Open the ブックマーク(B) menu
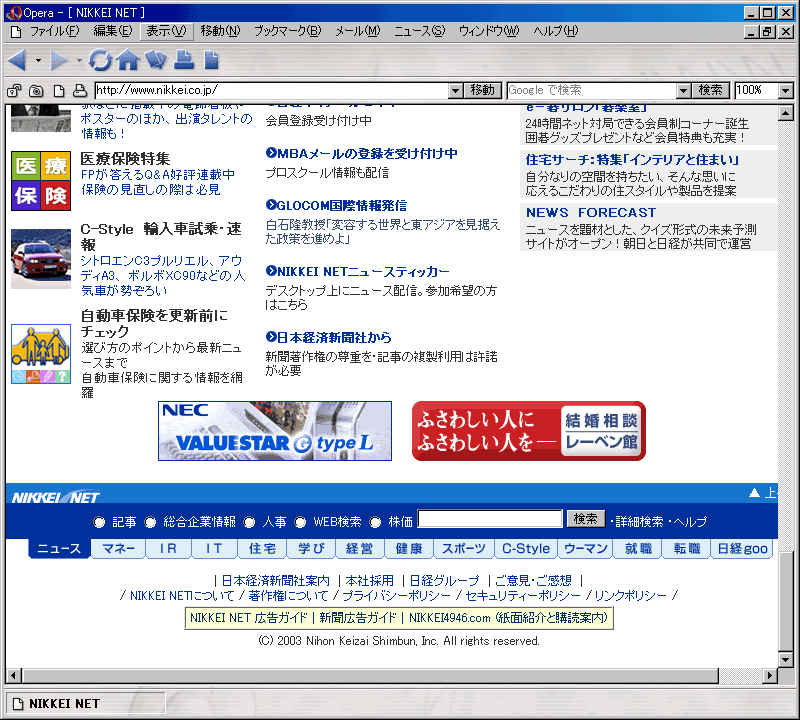Viewport: 800px width, 720px height. (288, 31)
